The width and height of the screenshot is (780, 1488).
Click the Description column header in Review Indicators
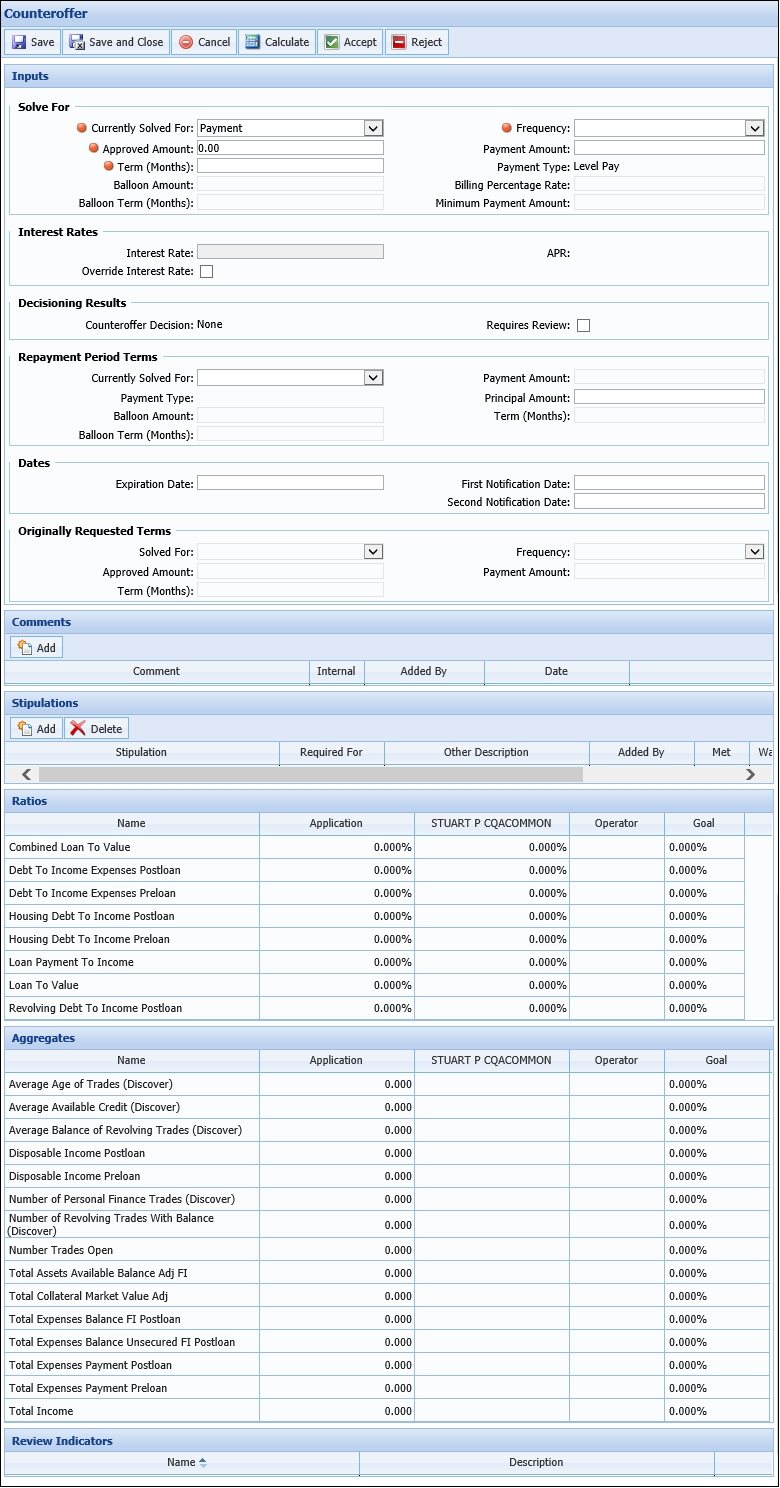click(536, 1462)
